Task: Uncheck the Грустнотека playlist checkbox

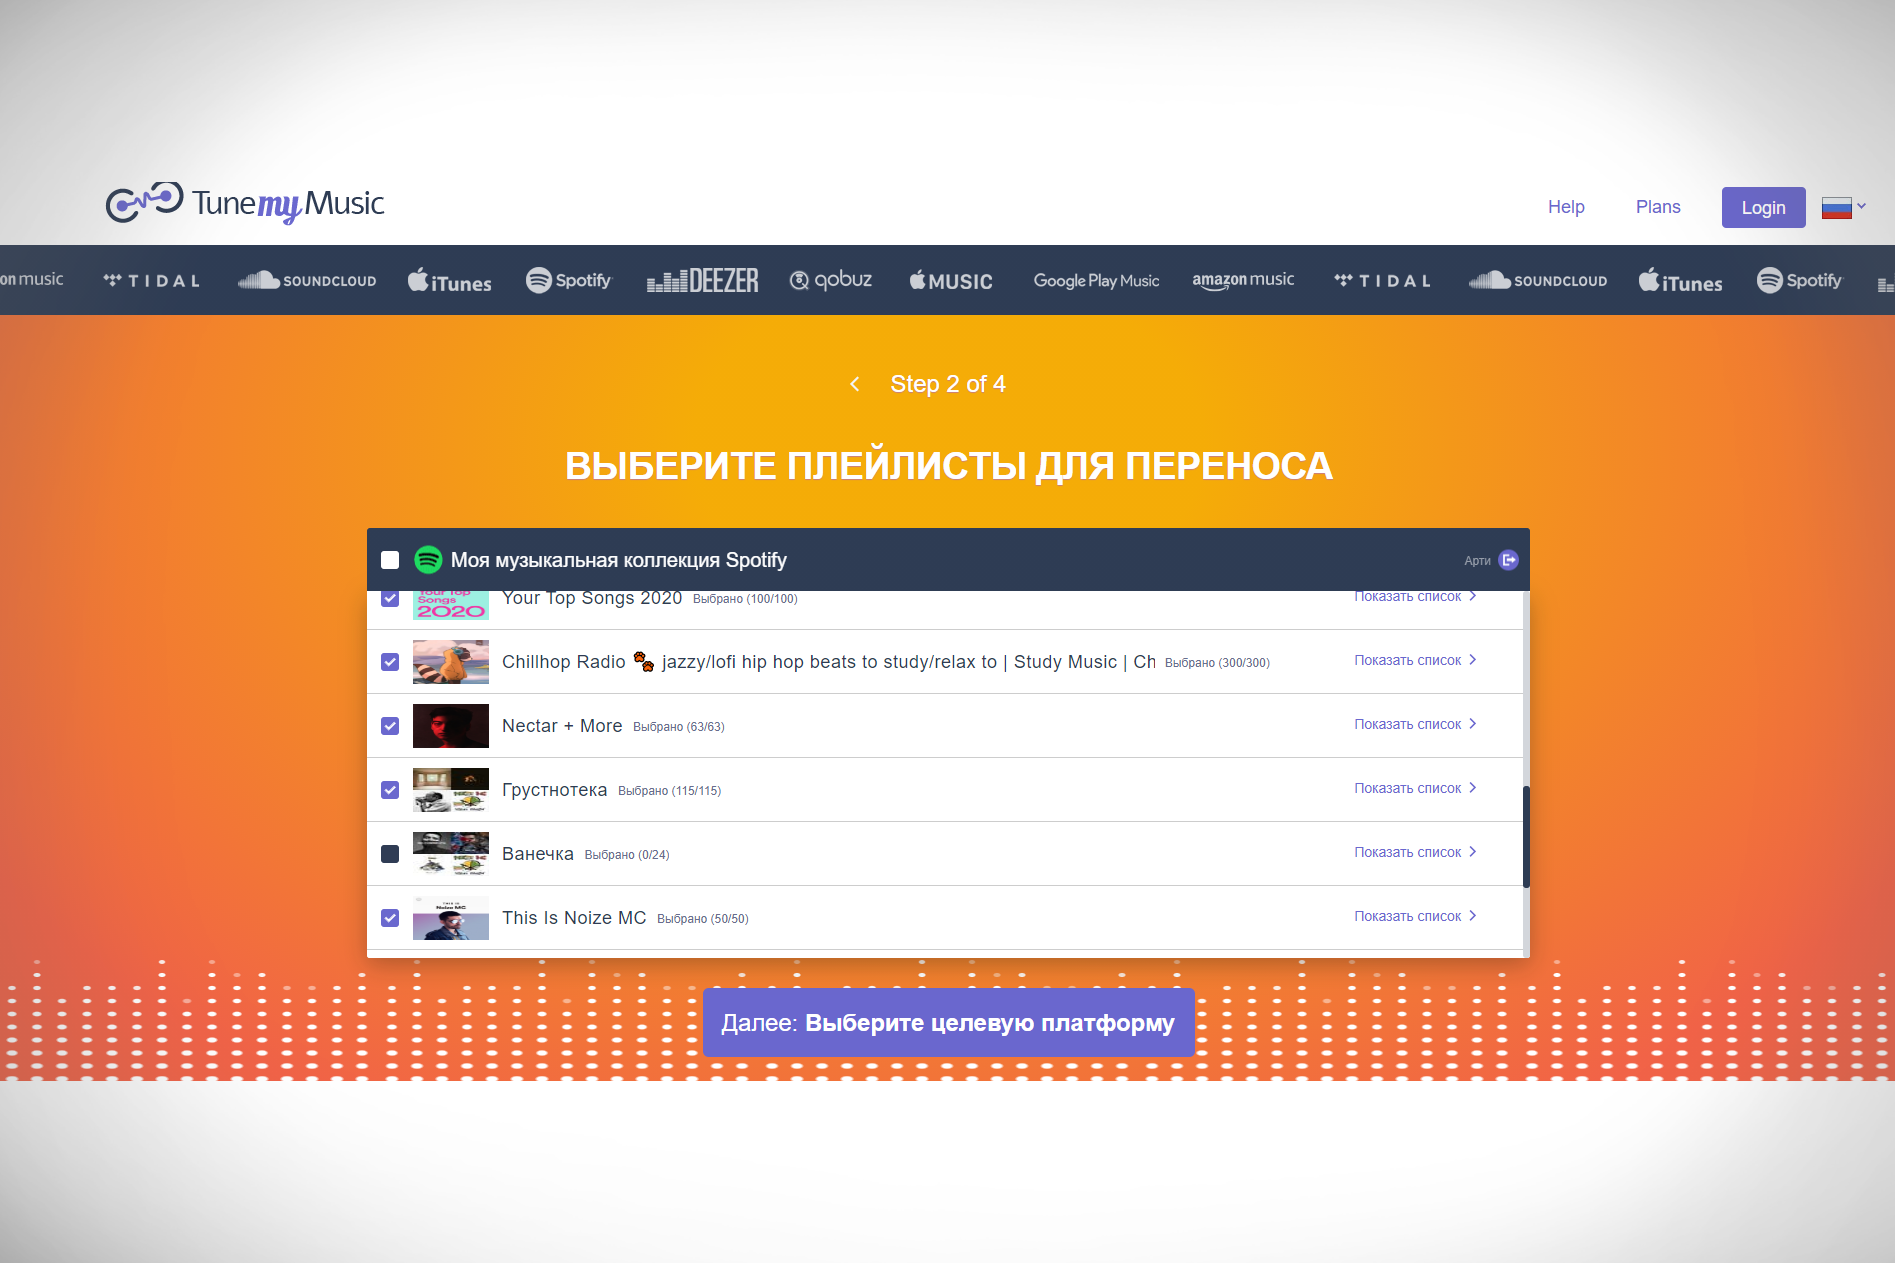Action: point(390,790)
